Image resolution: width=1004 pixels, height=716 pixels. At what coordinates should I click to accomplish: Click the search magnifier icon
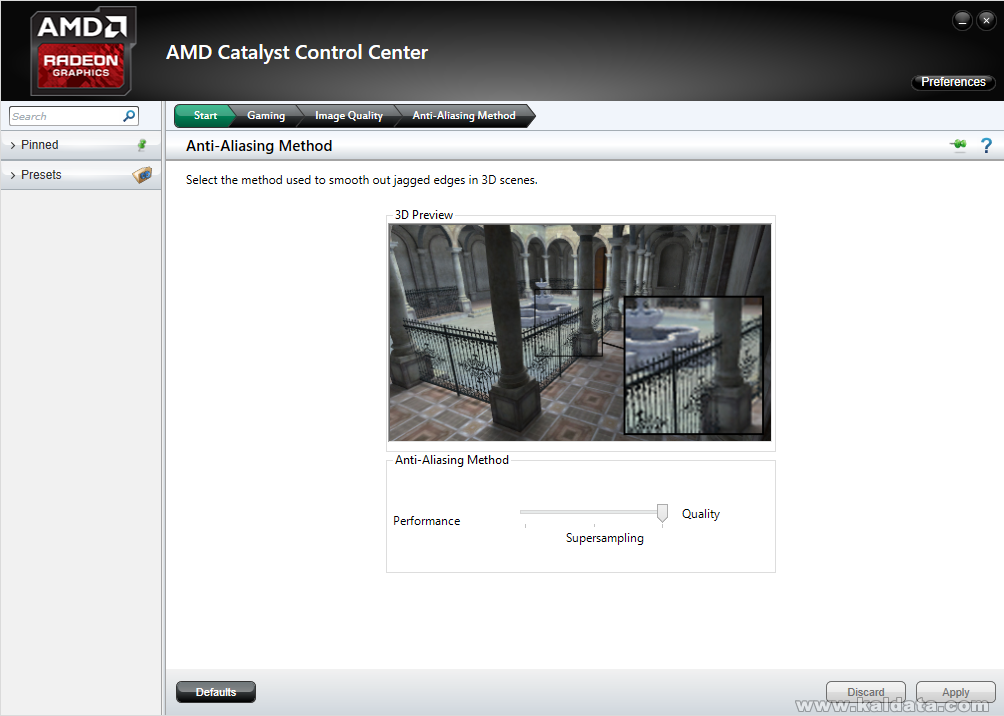tap(129, 116)
